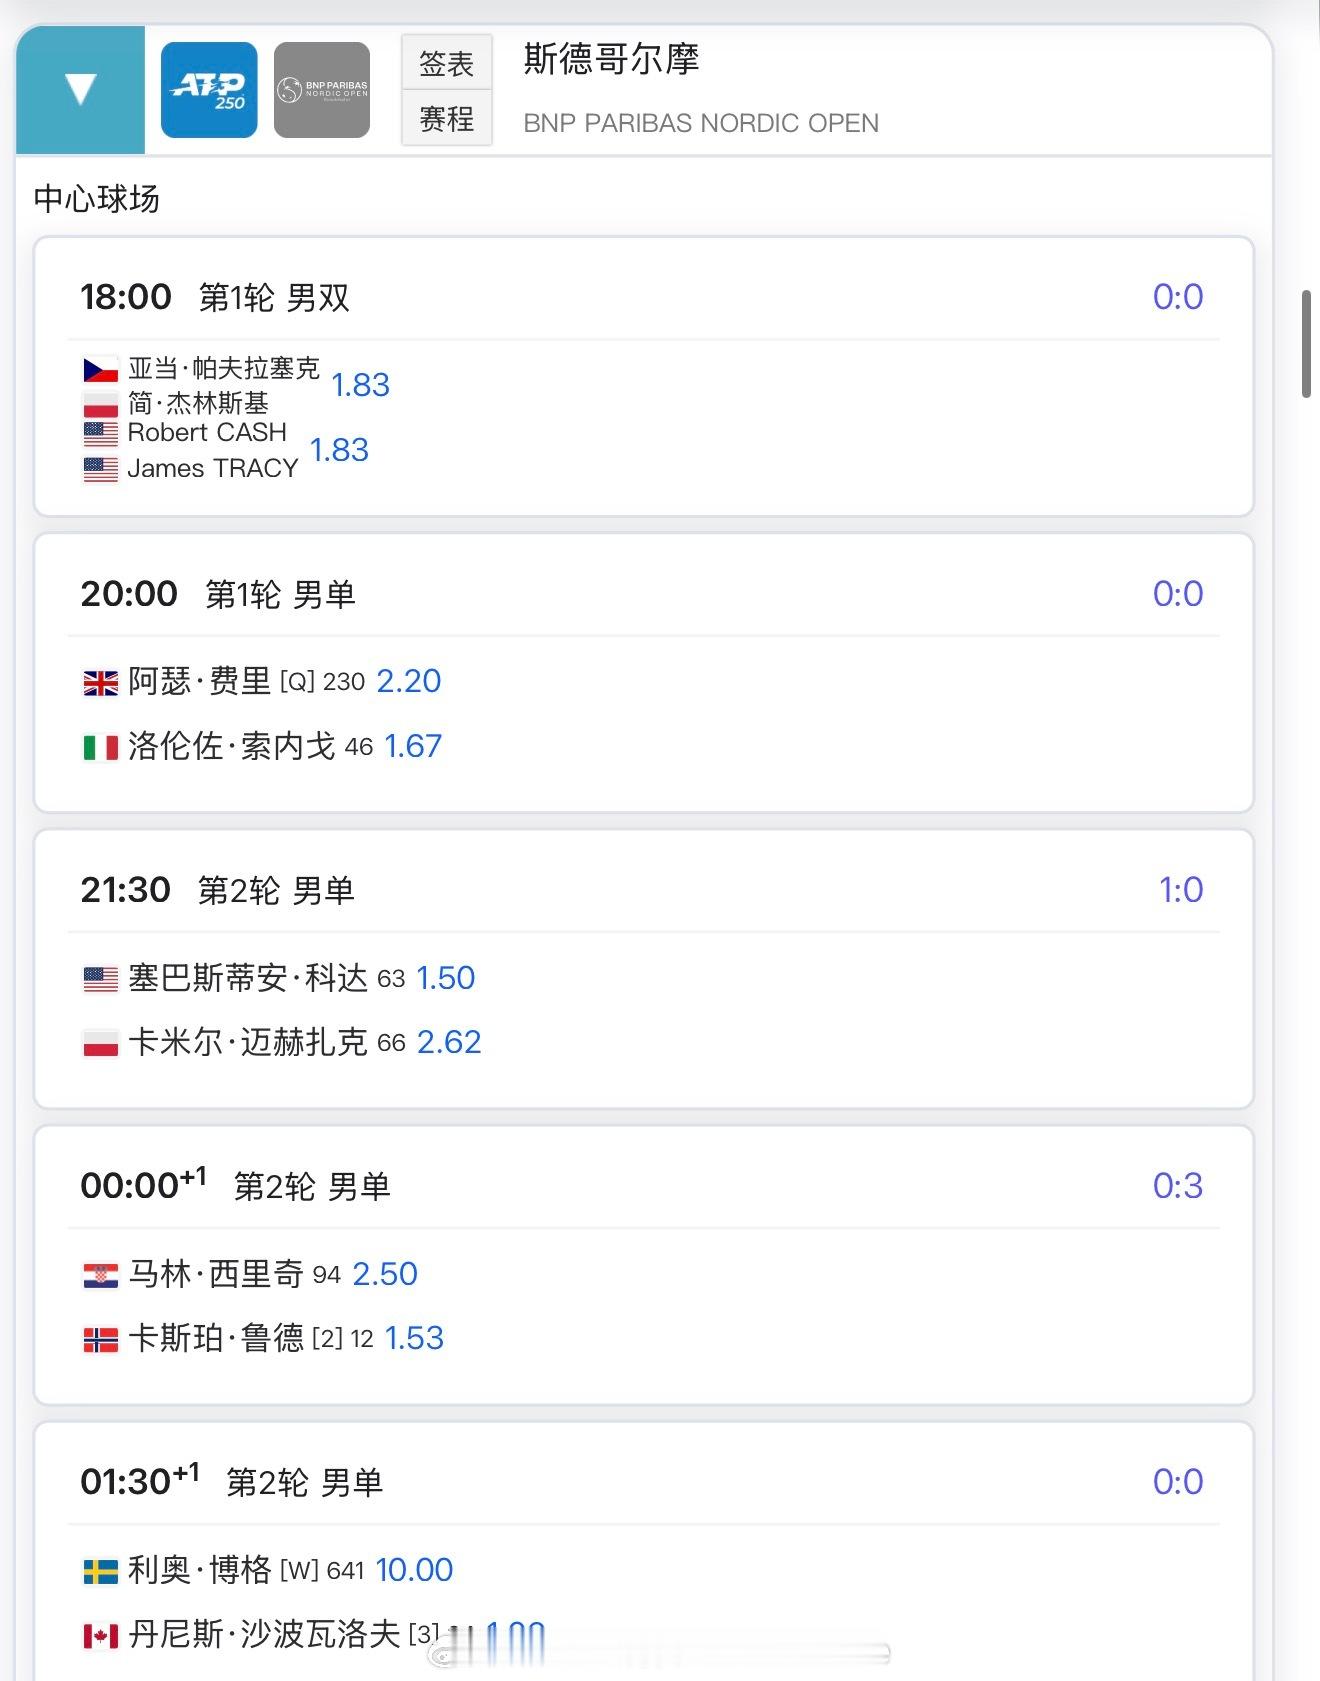
Task: Click the 0:3 score of the 00:00 match
Action: point(1177,1186)
